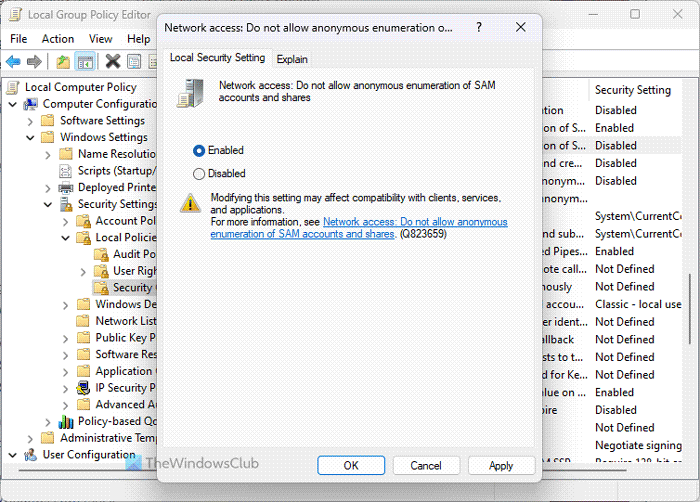Select the Local Security Setting tab
This screenshot has width=700, height=502.
pyautogui.click(x=217, y=58)
